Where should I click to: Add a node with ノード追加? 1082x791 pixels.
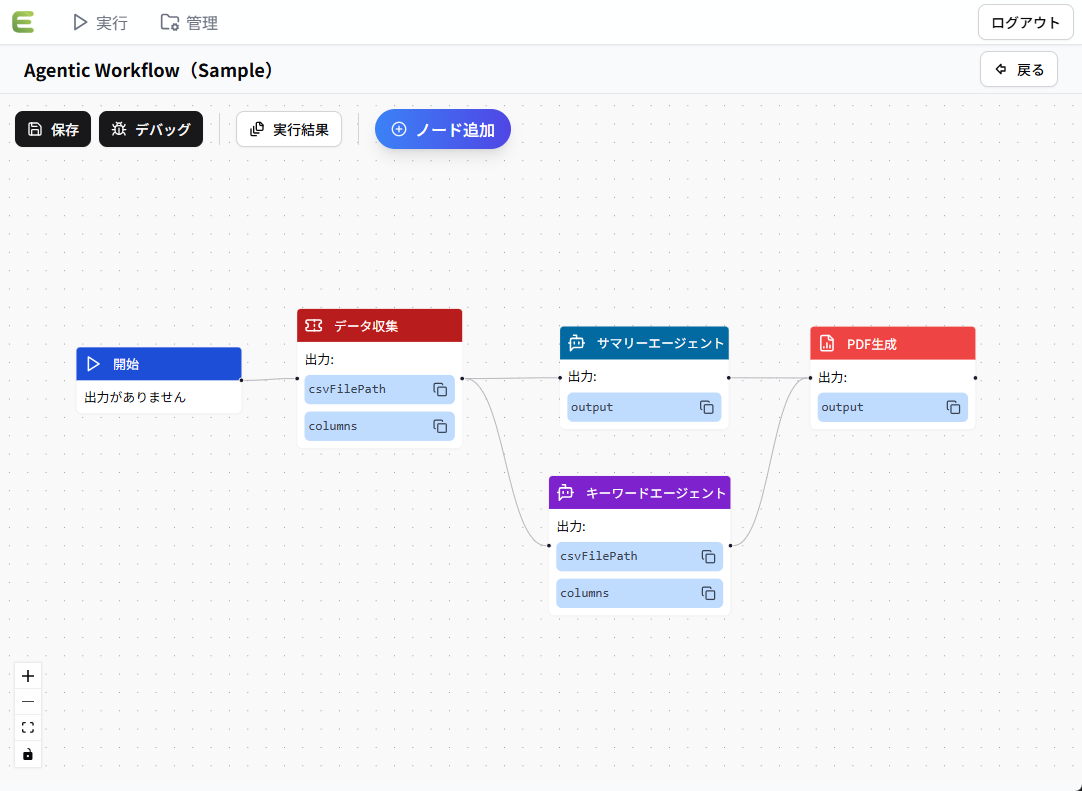[x=443, y=129]
